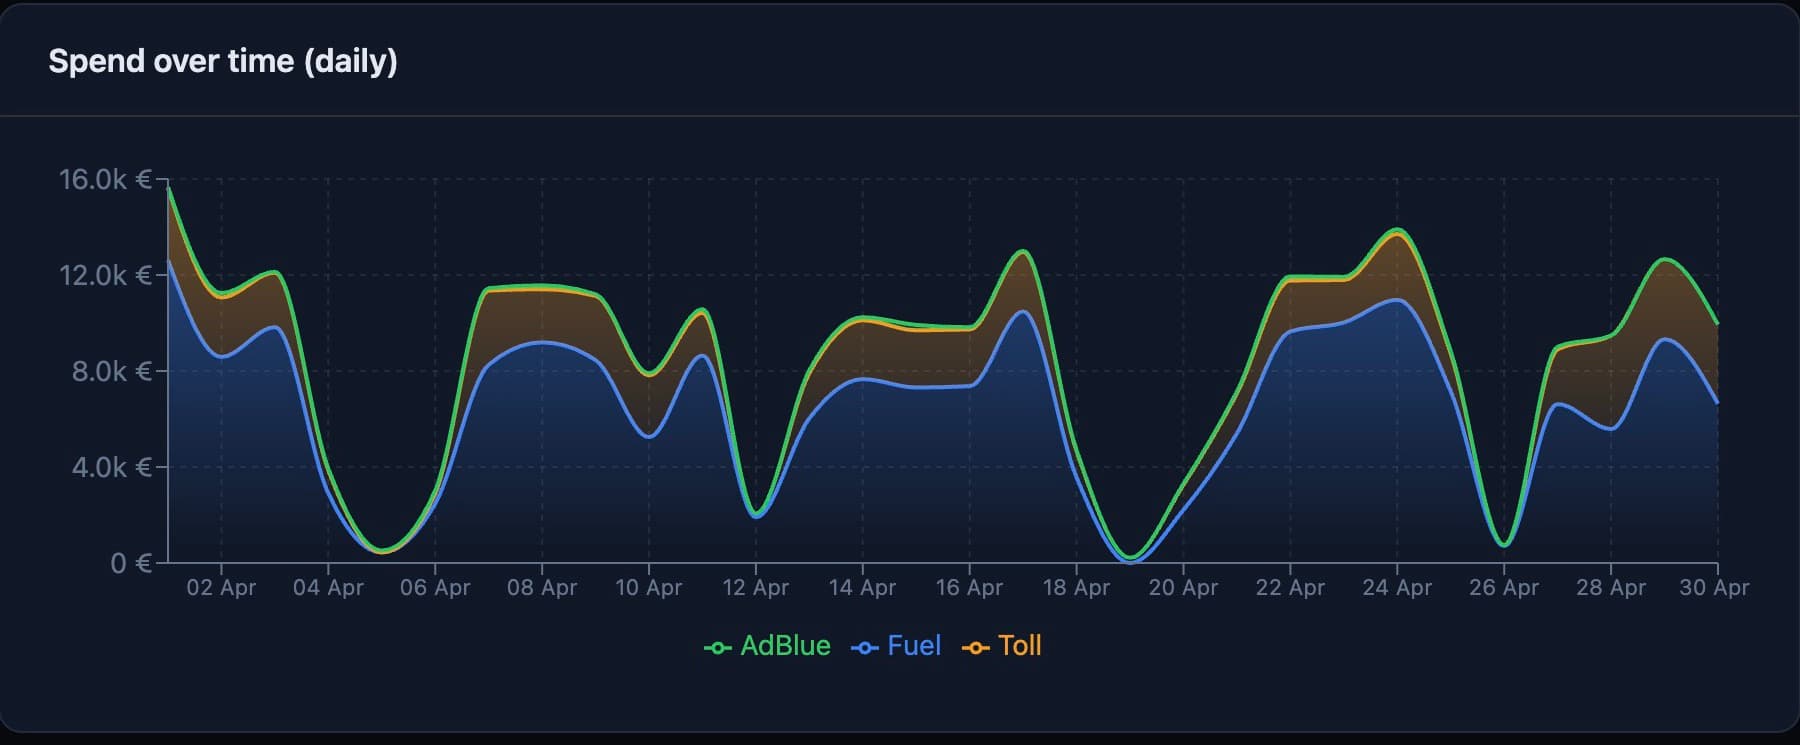Click the 'Spend over time (daily)' title
Image resolution: width=1800 pixels, height=745 pixels.
(x=223, y=61)
